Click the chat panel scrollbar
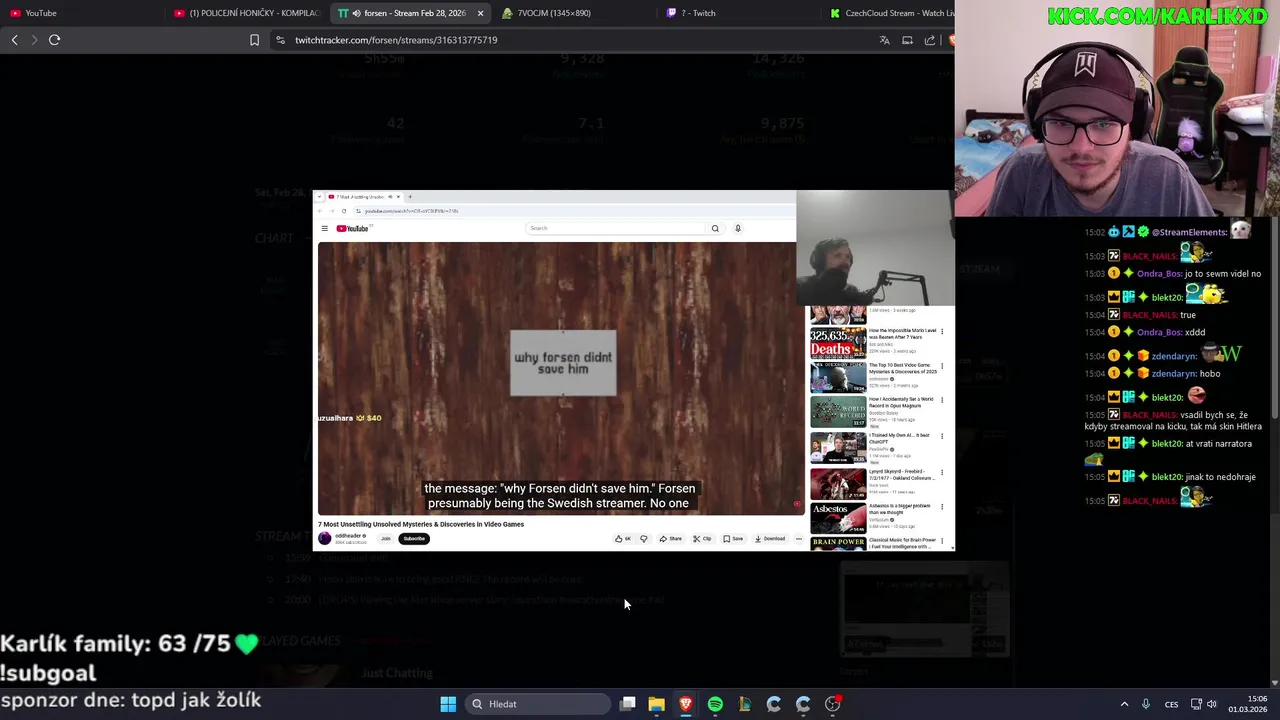The height and width of the screenshot is (720, 1280). click(1275, 320)
